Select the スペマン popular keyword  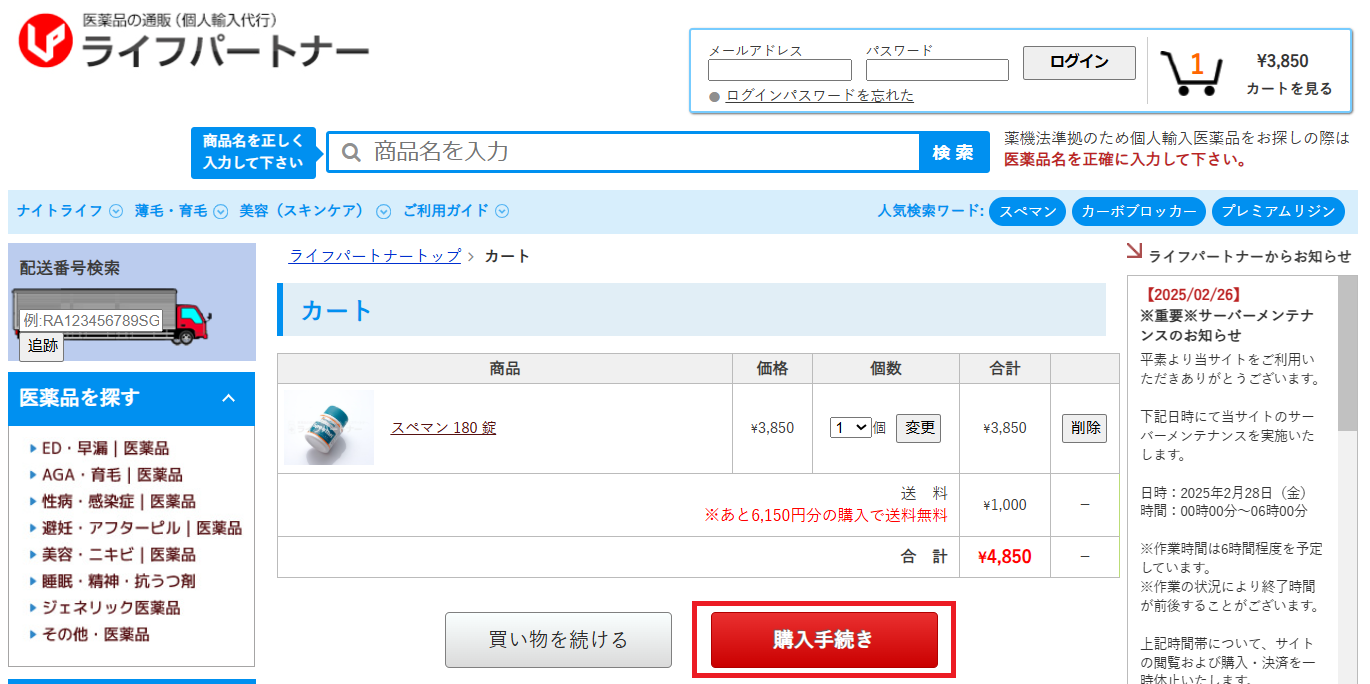click(x=1027, y=212)
